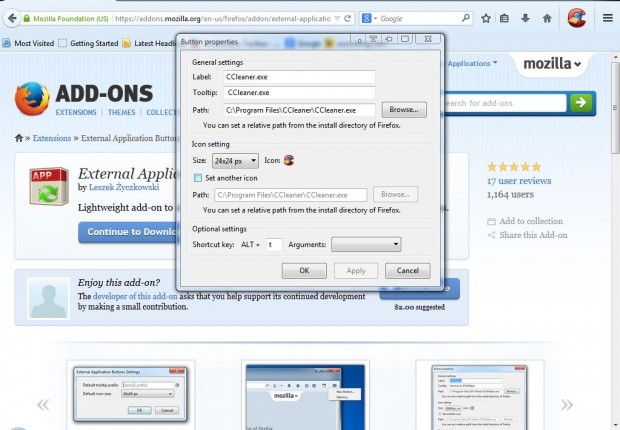
Task: Open the Settings dialog screenshot thumbnail
Action: click(130, 394)
